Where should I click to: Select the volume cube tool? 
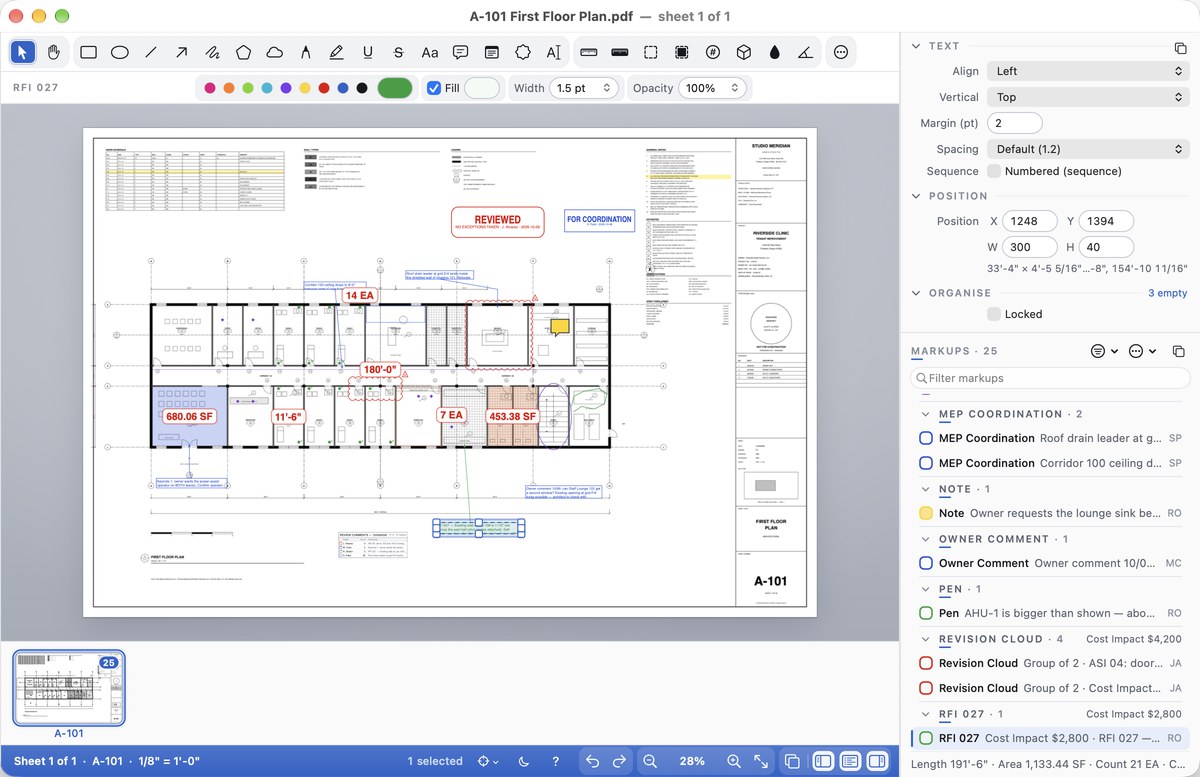[743, 52]
